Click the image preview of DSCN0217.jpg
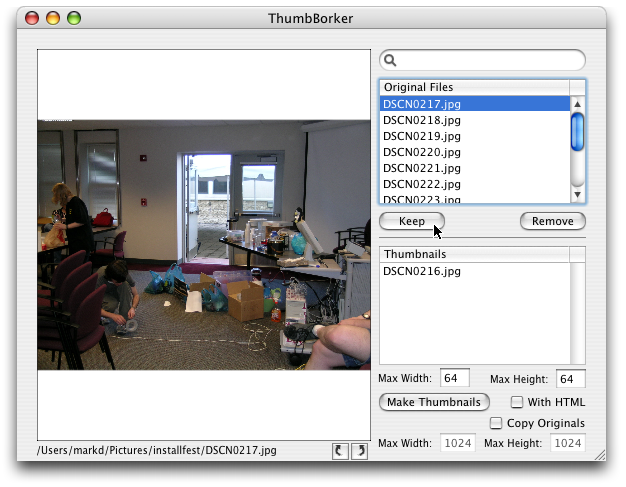 pos(204,245)
